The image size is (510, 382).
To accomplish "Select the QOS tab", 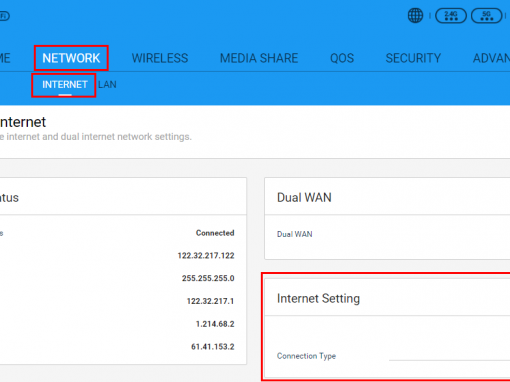I will coord(342,58).
